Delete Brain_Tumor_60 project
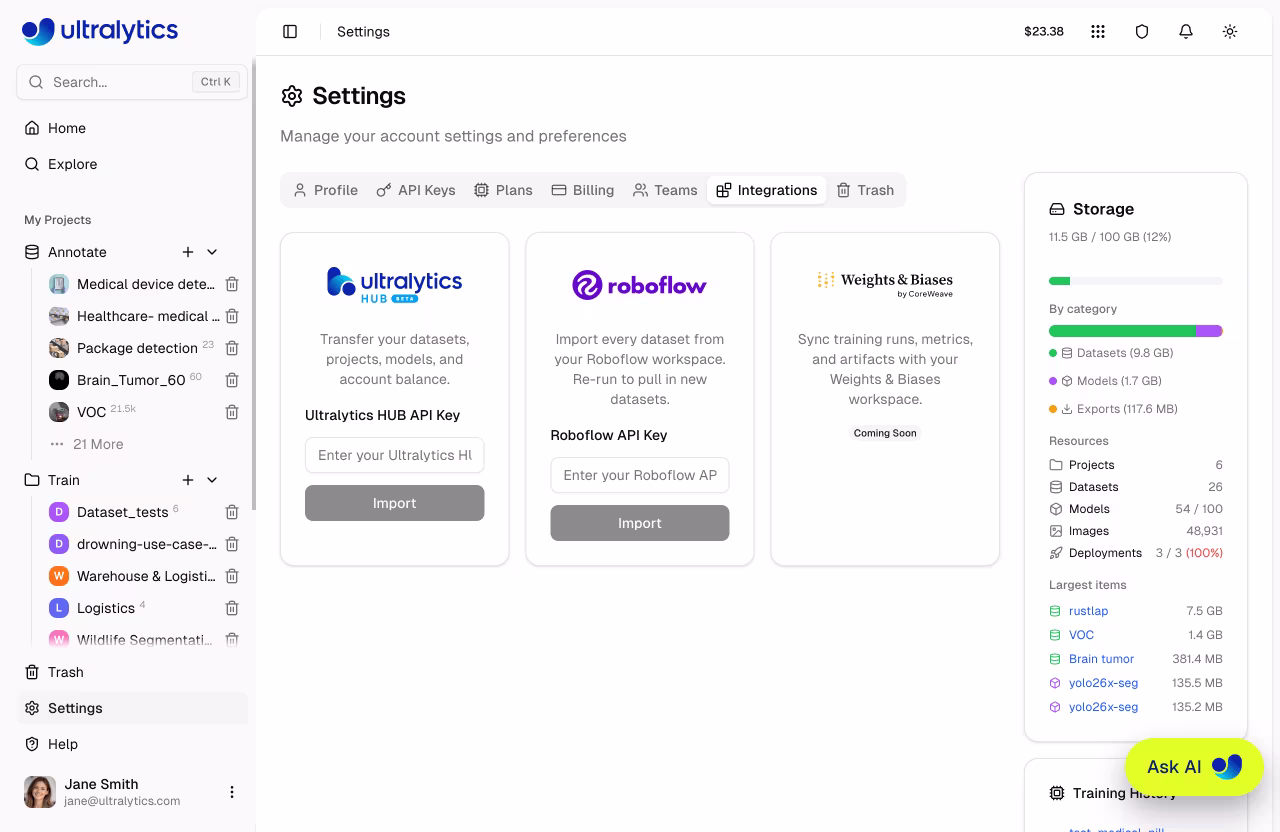The width and height of the screenshot is (1280, 832). [x=232, y=380]
